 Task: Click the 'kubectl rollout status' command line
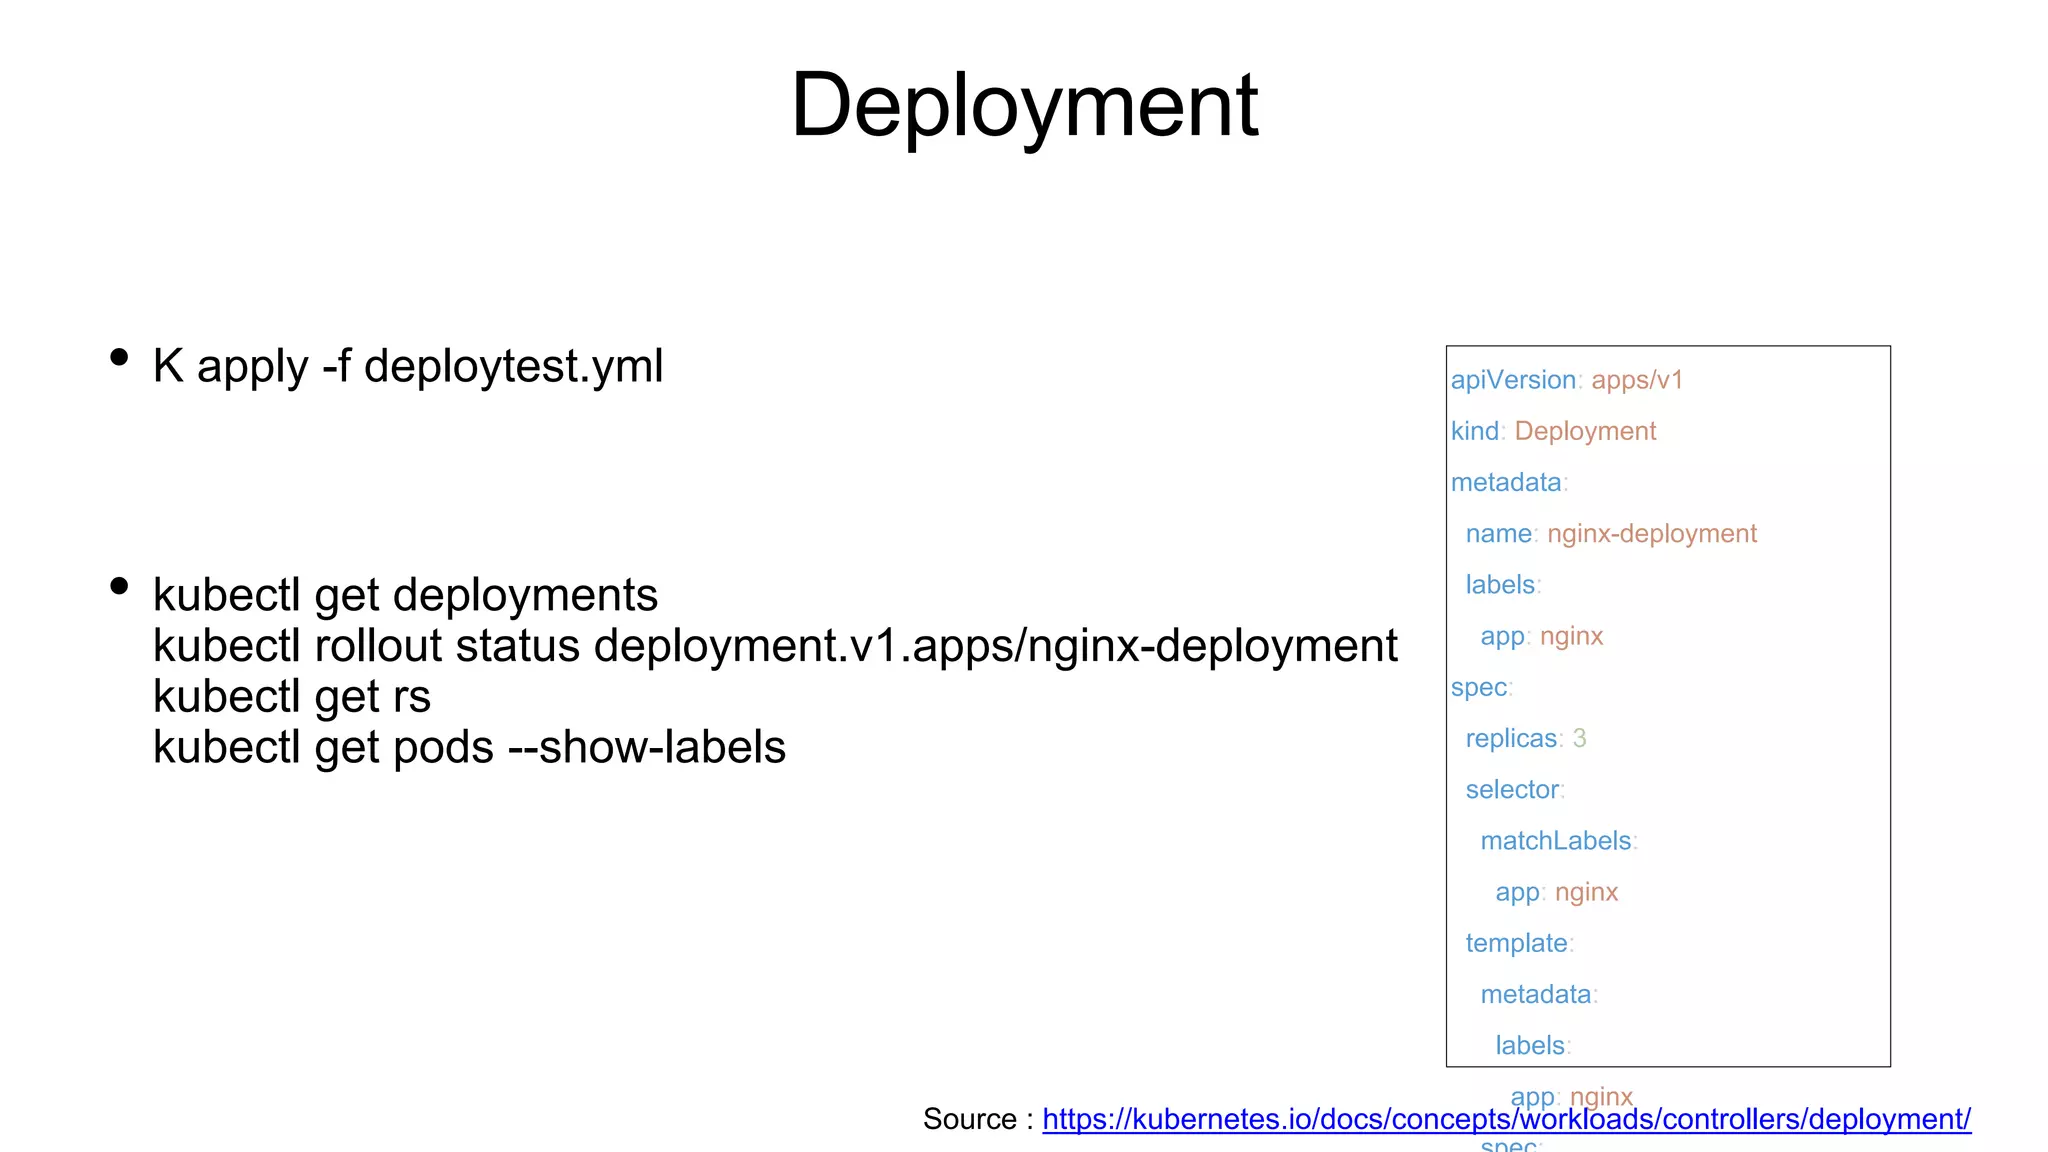pos(775,646)
